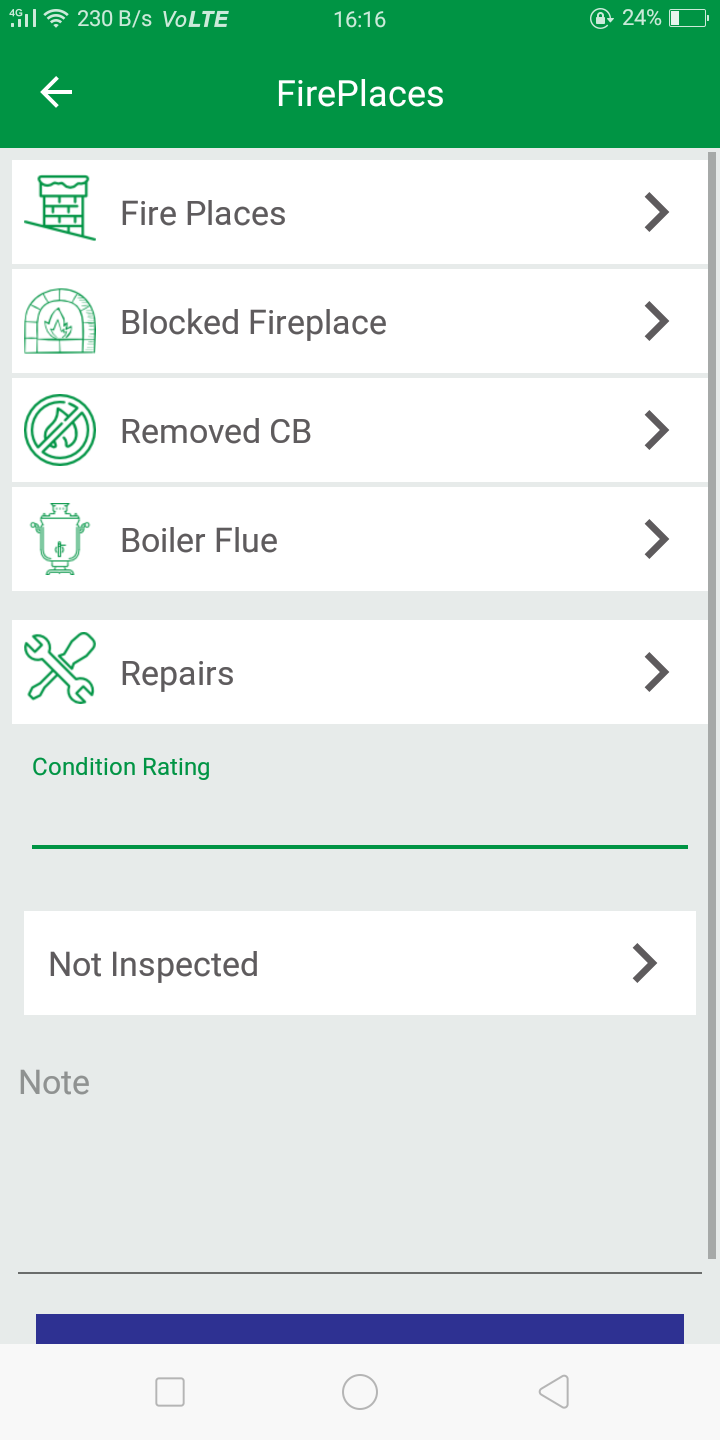
Task: Expand the Removed CB chevron
Action: click(x=656, y=430)
